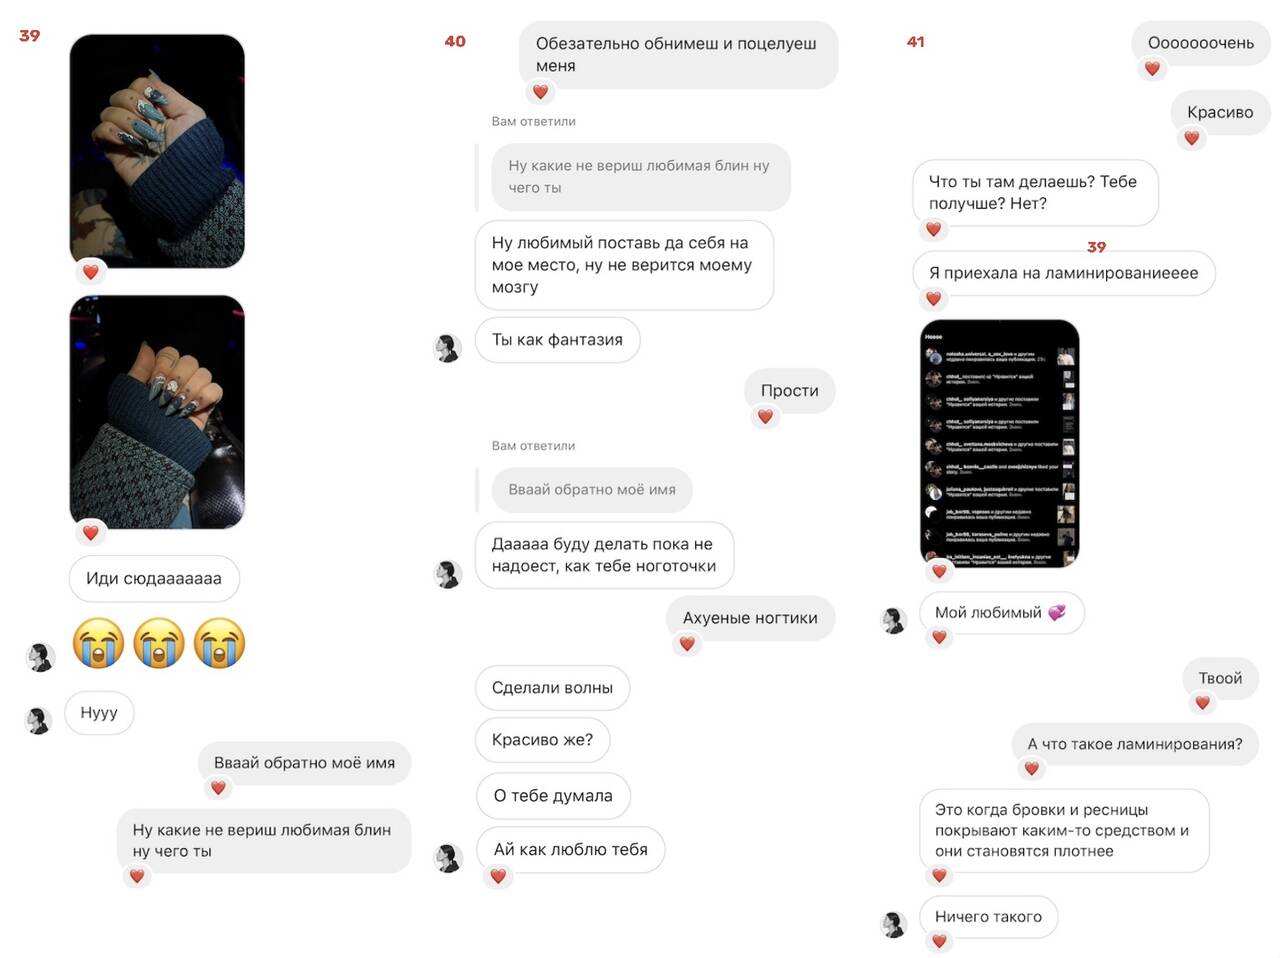
Task: Click the 'Иди сюдааааааа' message bubble
Action: pos(154,578)
